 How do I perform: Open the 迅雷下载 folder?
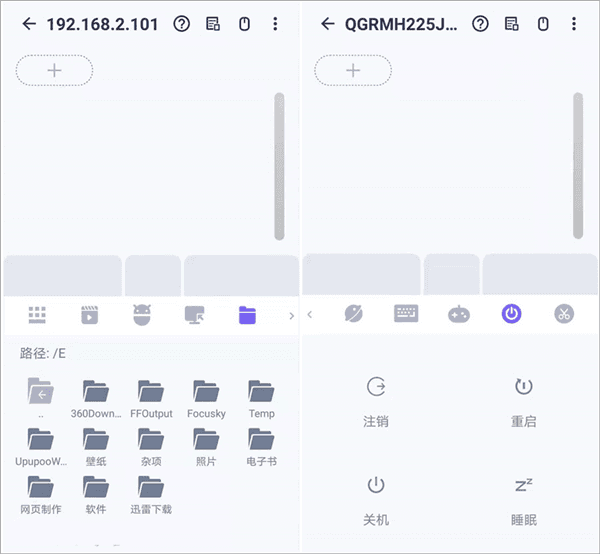[151, 495]
